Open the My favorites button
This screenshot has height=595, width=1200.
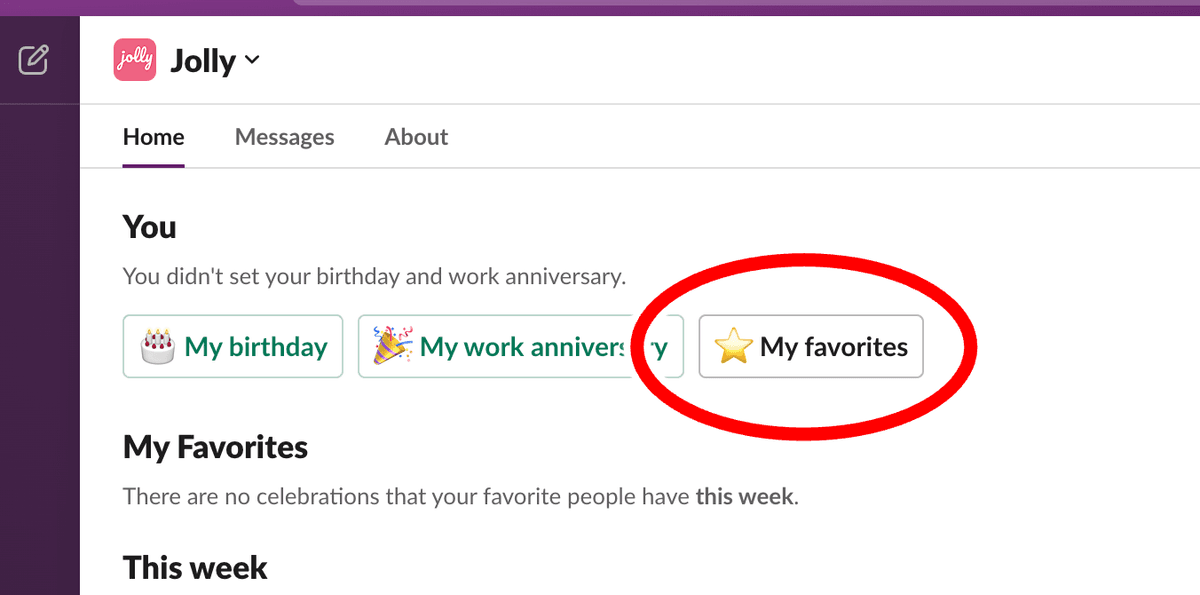(811, 347)
